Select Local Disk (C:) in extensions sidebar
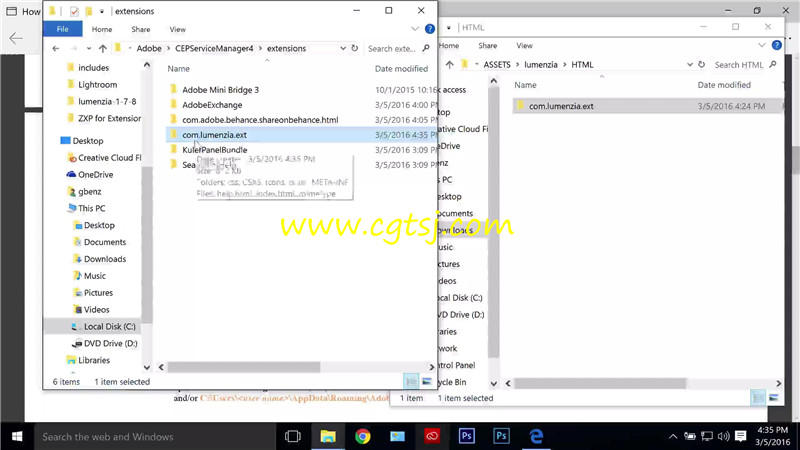 click(110, 326)
